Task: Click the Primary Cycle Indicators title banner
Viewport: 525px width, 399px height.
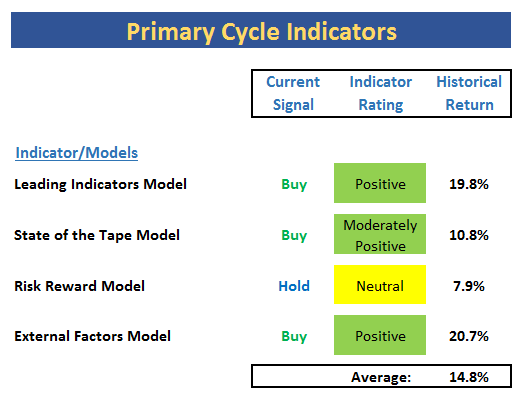Action: pos(261,30)
